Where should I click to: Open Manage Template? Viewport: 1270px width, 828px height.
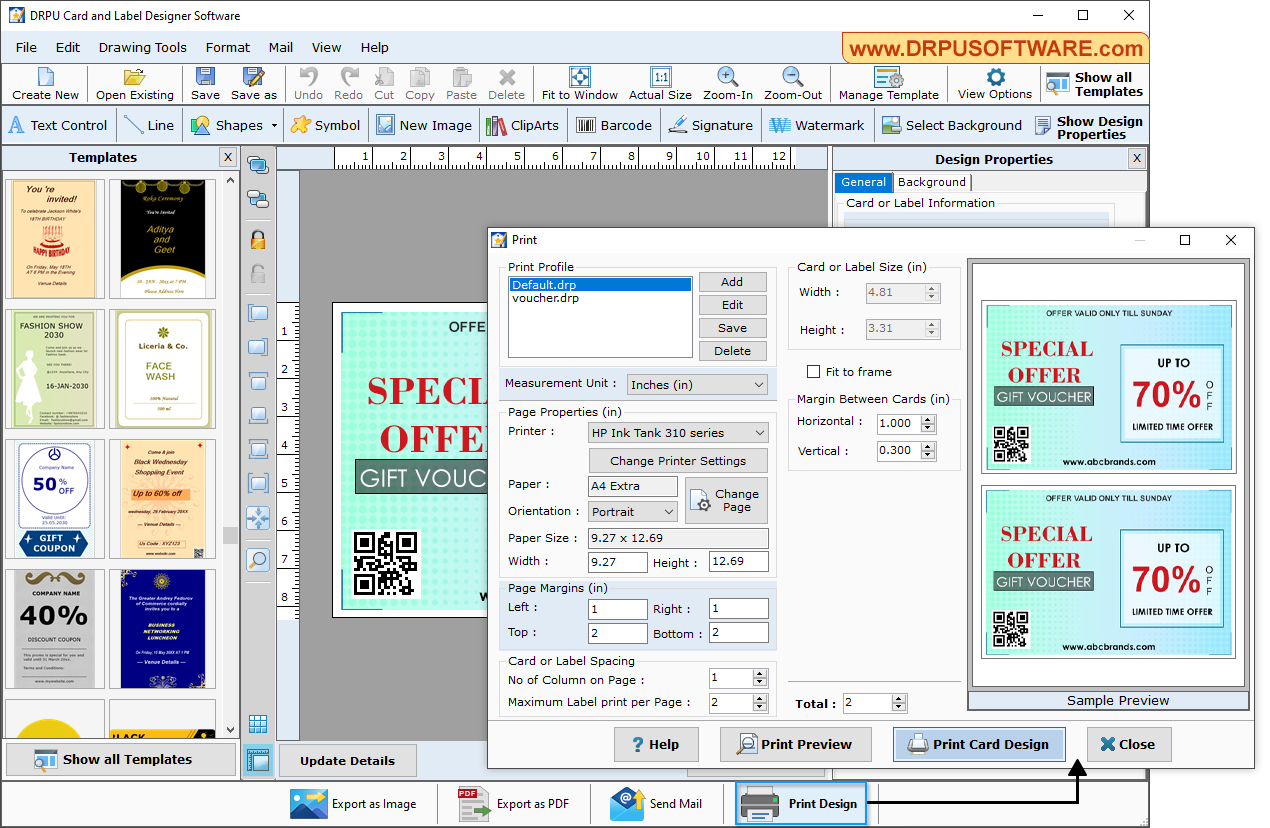(x=888, y=83)
